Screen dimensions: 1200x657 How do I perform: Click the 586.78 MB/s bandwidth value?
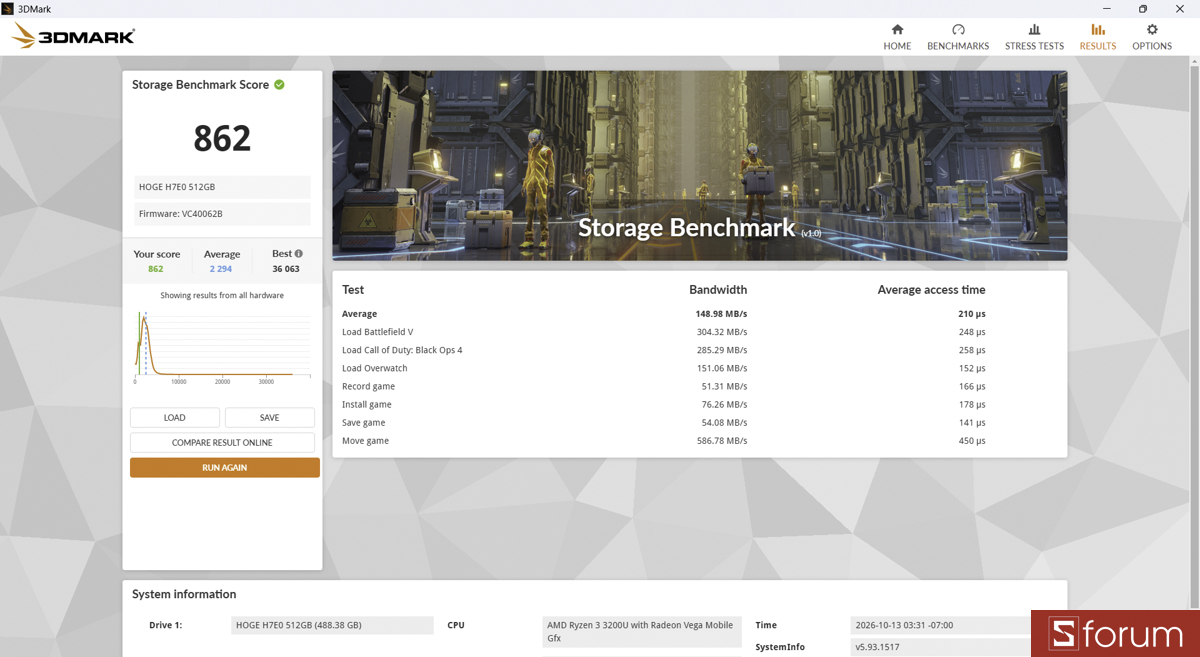pyautogui.click(x=722, y=440)
